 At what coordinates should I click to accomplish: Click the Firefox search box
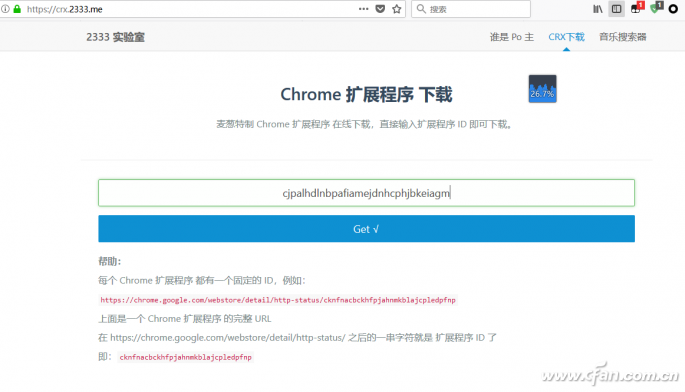[x=471, y=9]
